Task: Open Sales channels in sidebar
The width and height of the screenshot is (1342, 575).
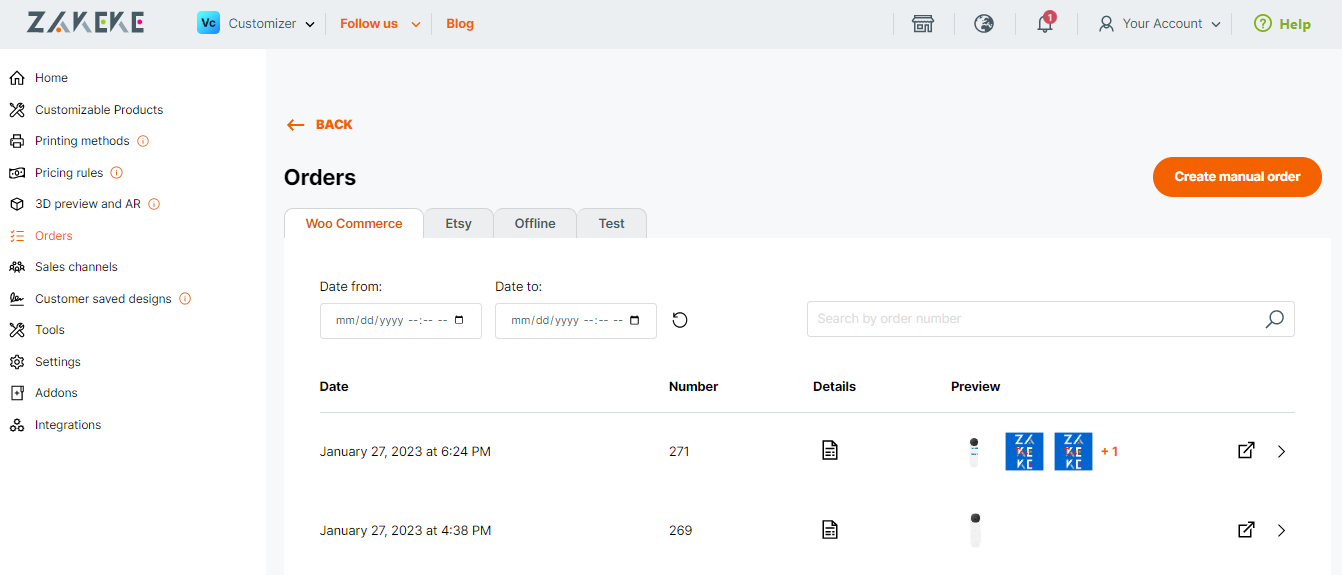Action: (x=76, y=267)
